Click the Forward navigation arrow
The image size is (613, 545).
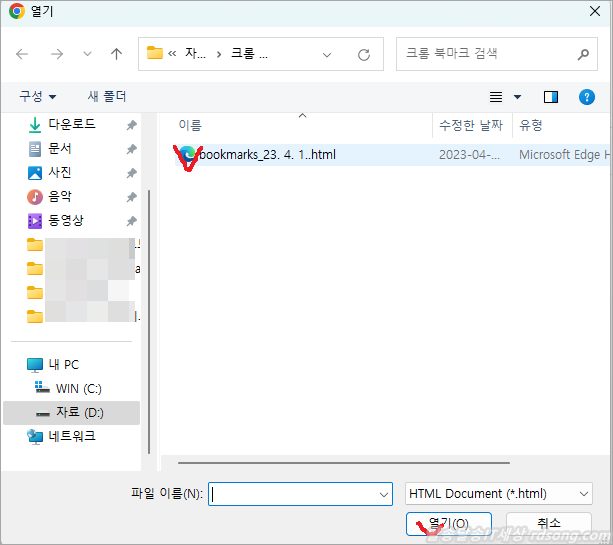point(57,54)
